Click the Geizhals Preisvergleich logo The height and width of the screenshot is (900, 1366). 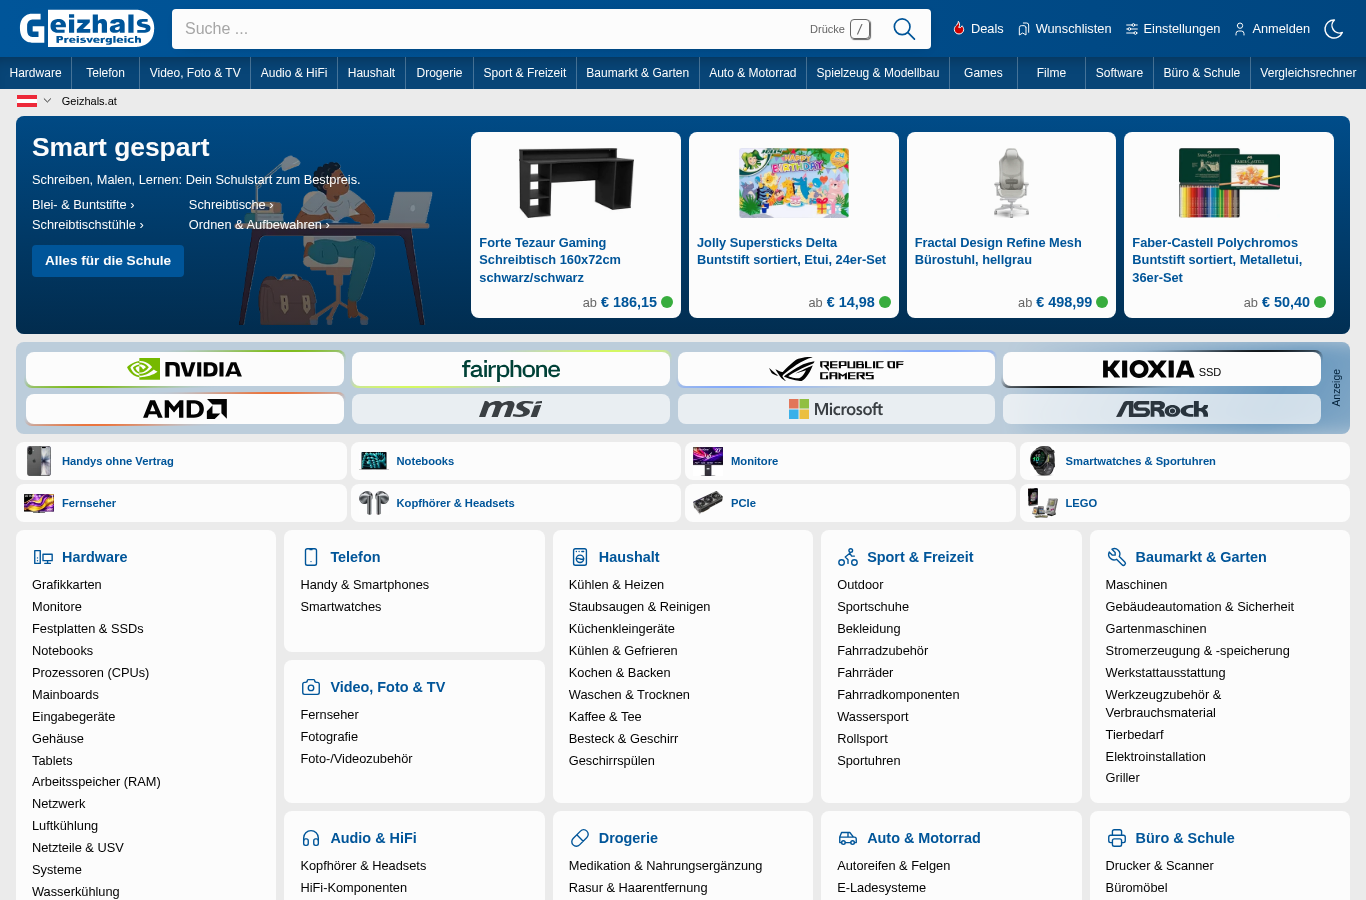(x=87, y=28)
